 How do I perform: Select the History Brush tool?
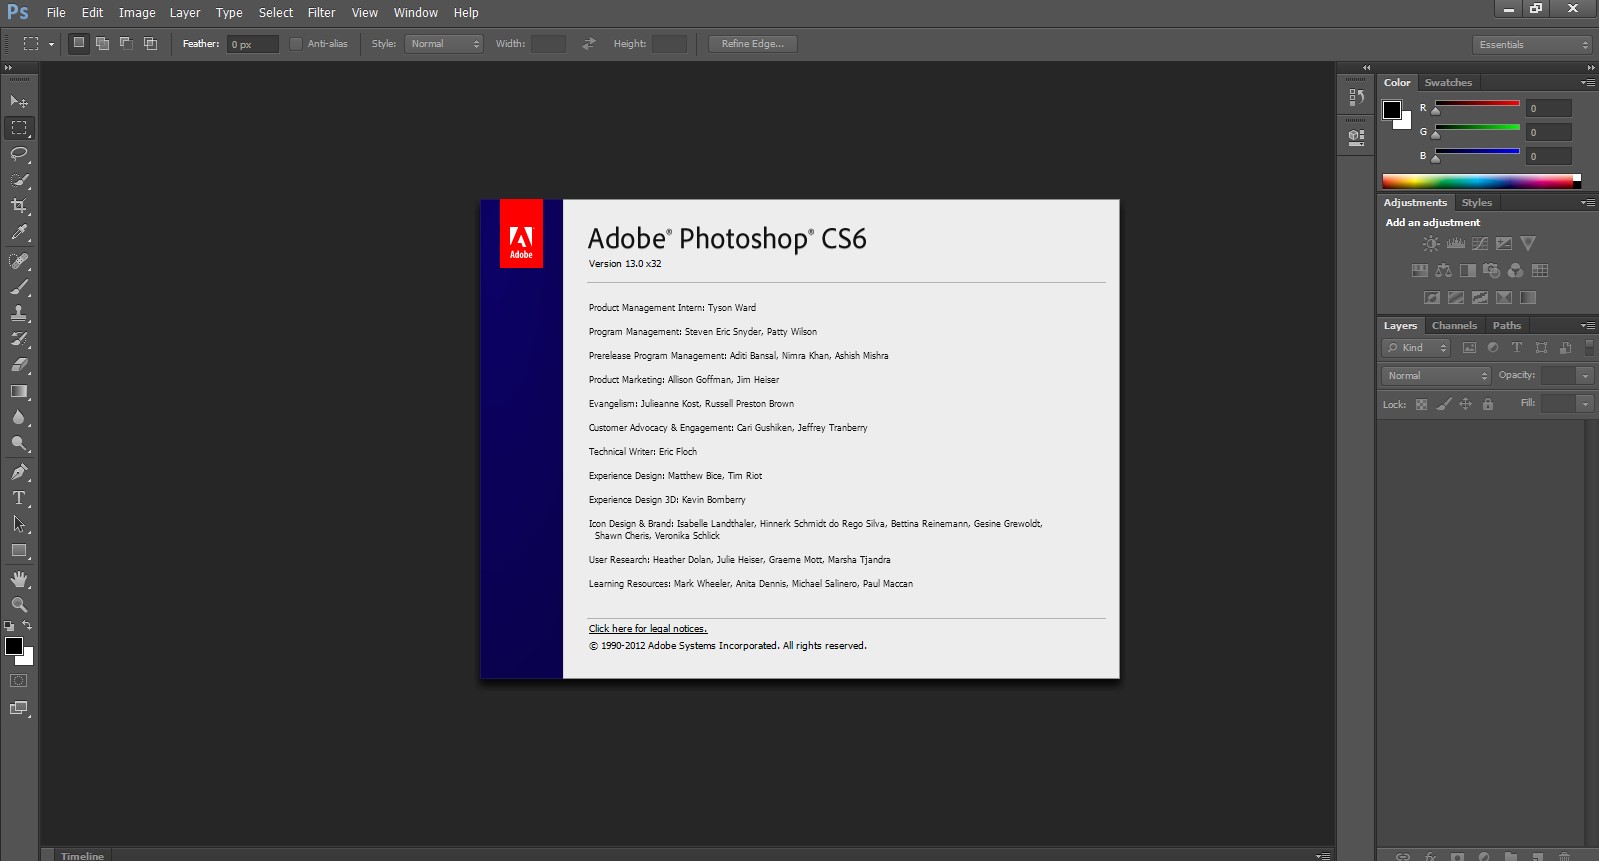19,339
